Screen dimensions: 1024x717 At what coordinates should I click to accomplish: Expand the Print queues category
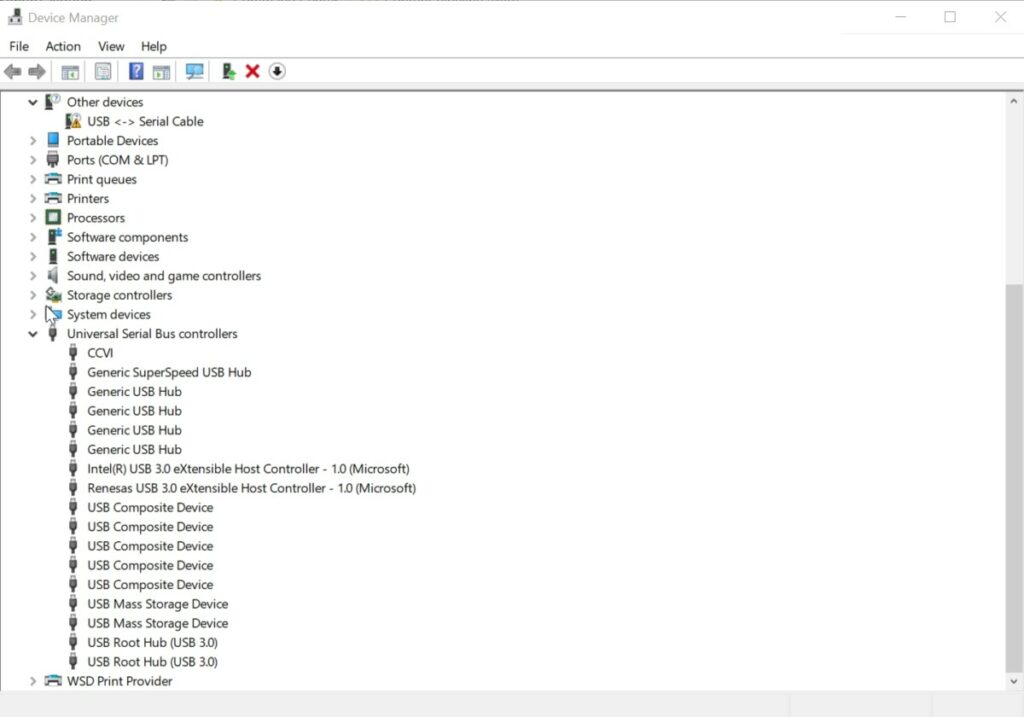[x=33, y=179]
